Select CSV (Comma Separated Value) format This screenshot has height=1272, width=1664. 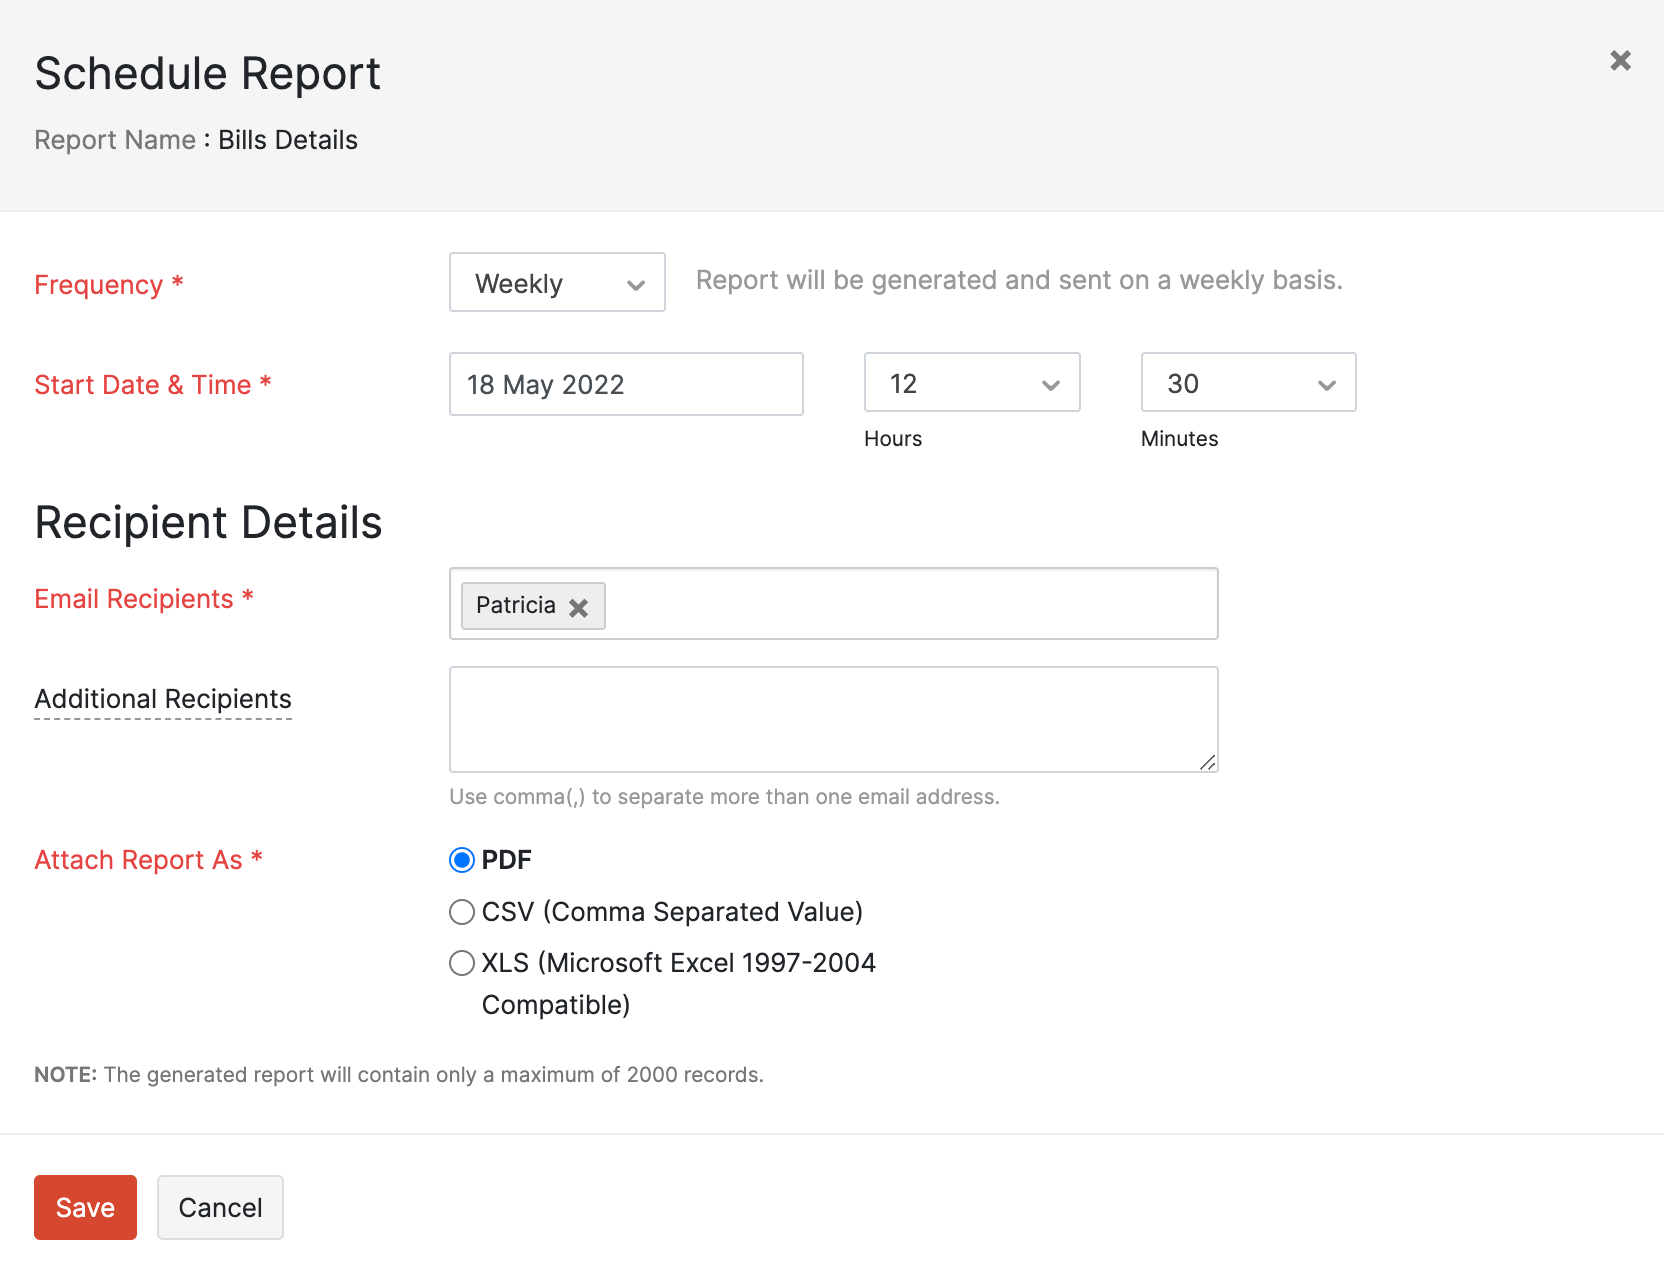462,912
